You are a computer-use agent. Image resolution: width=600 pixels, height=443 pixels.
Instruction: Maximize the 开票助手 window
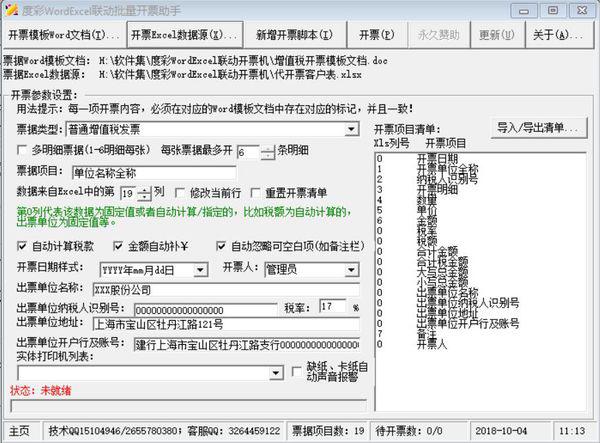(x=553, y=11)
